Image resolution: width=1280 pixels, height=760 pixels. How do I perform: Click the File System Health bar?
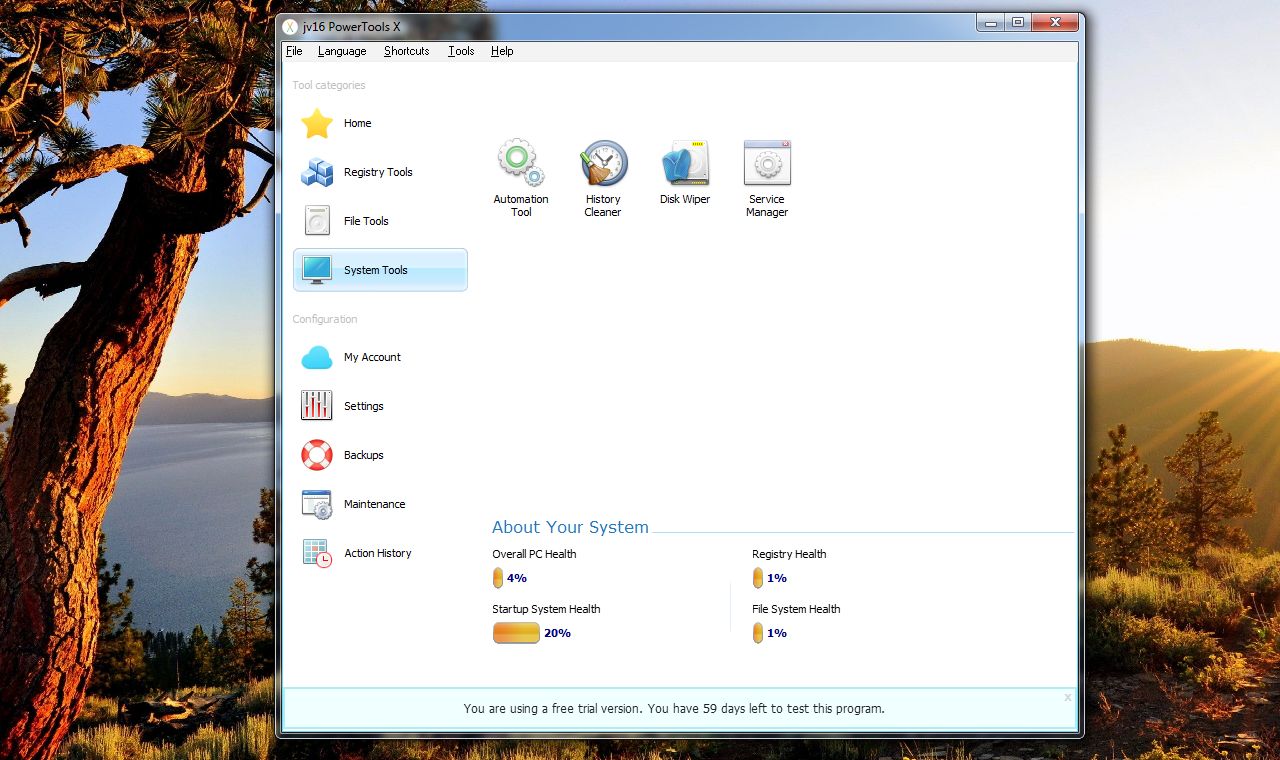point(758,633)
